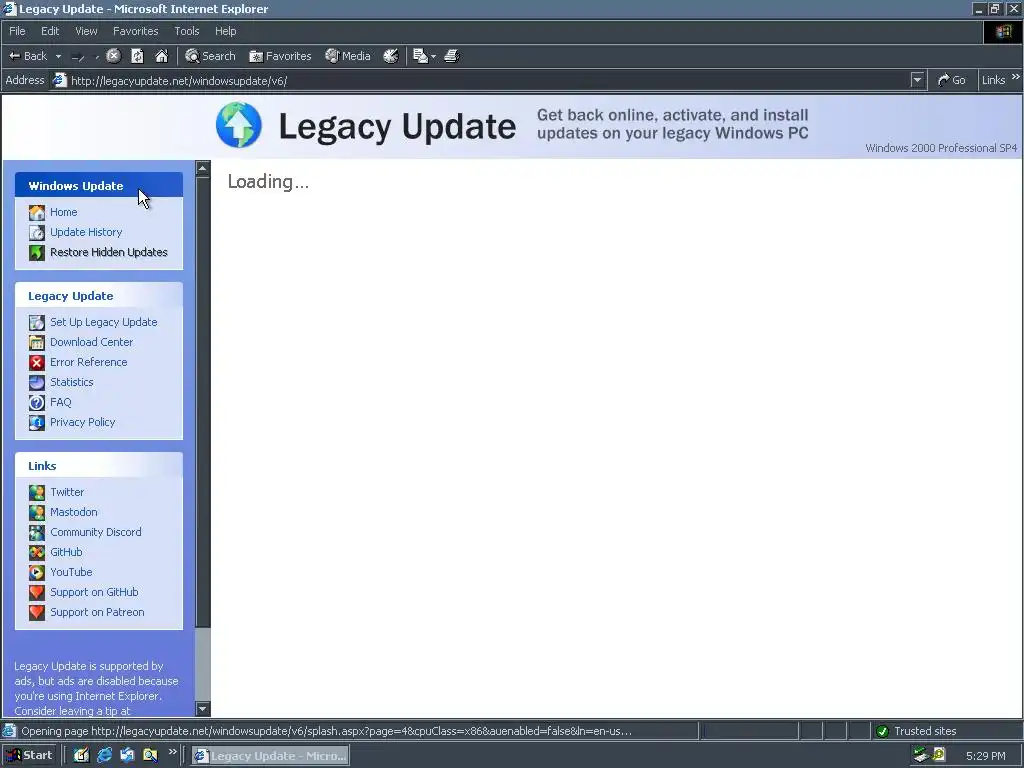1024x768 pixels.
Task: Click the Statistics pie icon
Action: point(37,383)
